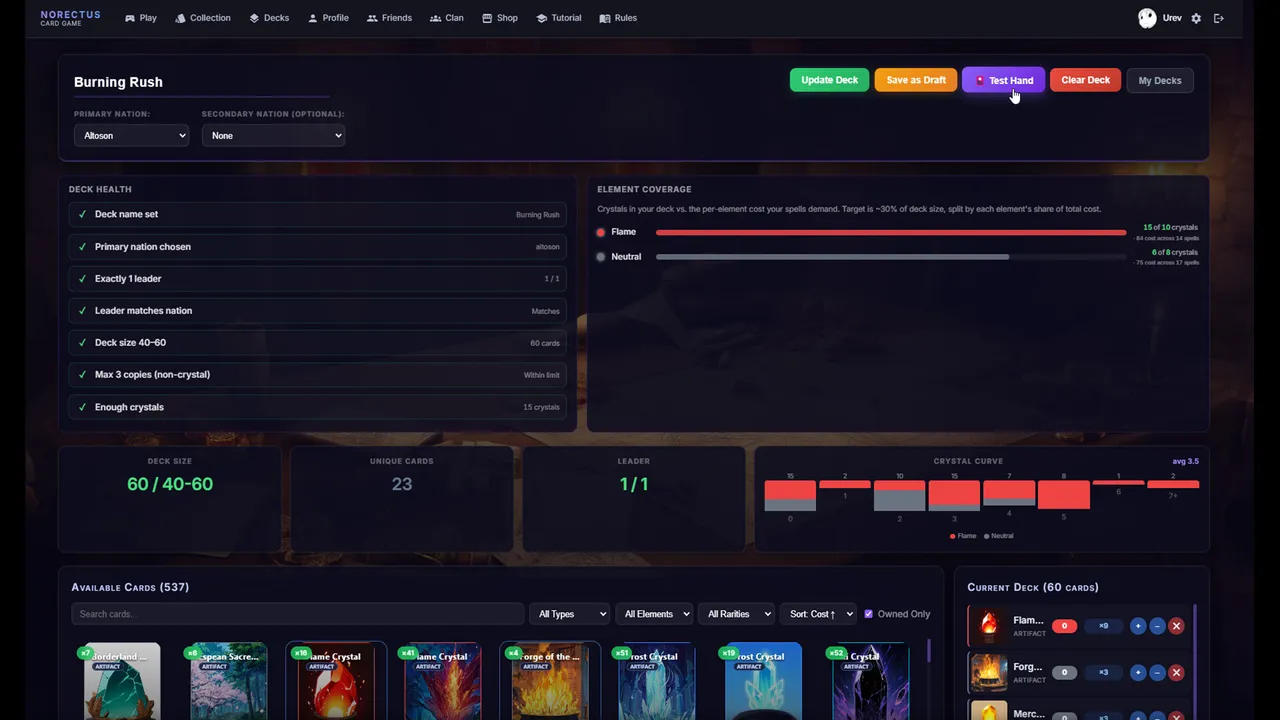Viewport: 1280px width, 720px height.
Task: Click the unique cards value 23
Action: coord(401,484)
